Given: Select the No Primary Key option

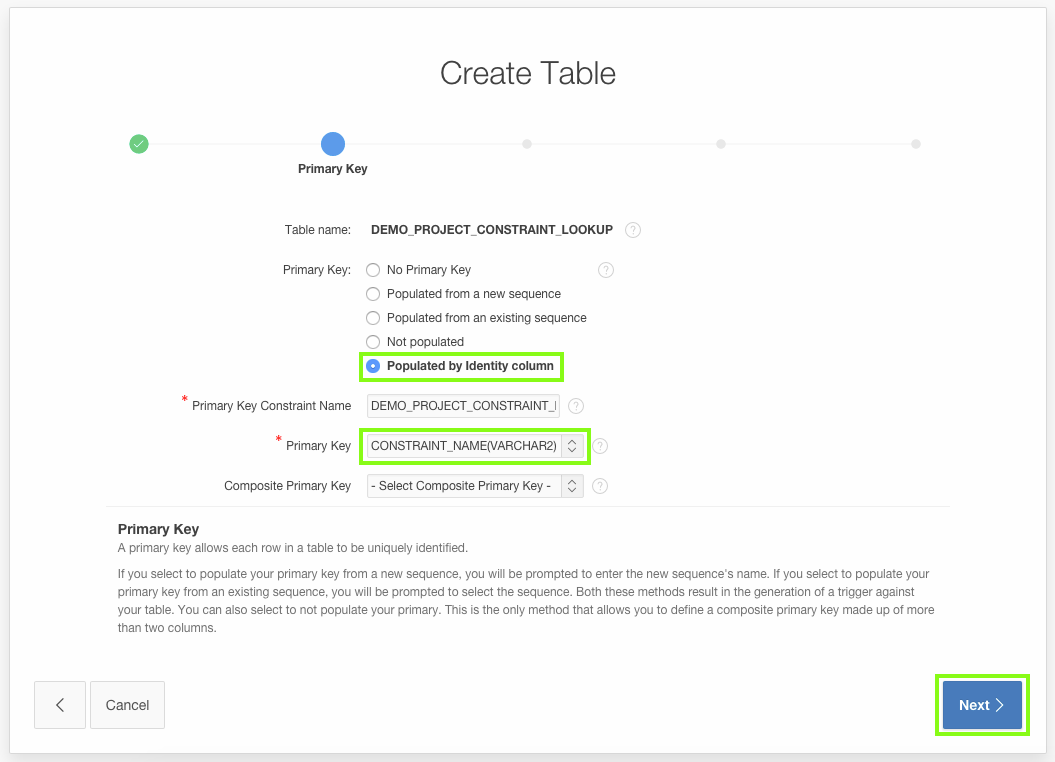Looking at the screenshot, I should (373, 270).
